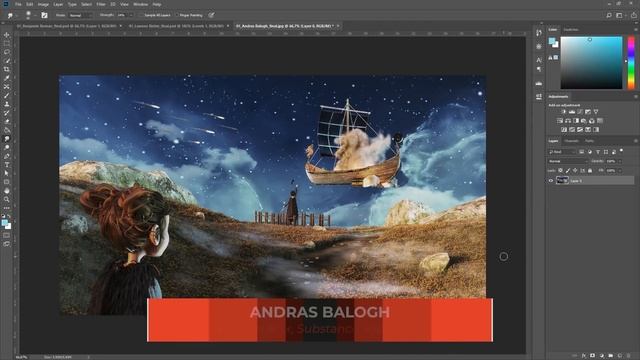Open the Mode dropdown in options bar
The width and height of the screenshot is (640, 360).
coord(80,15)
